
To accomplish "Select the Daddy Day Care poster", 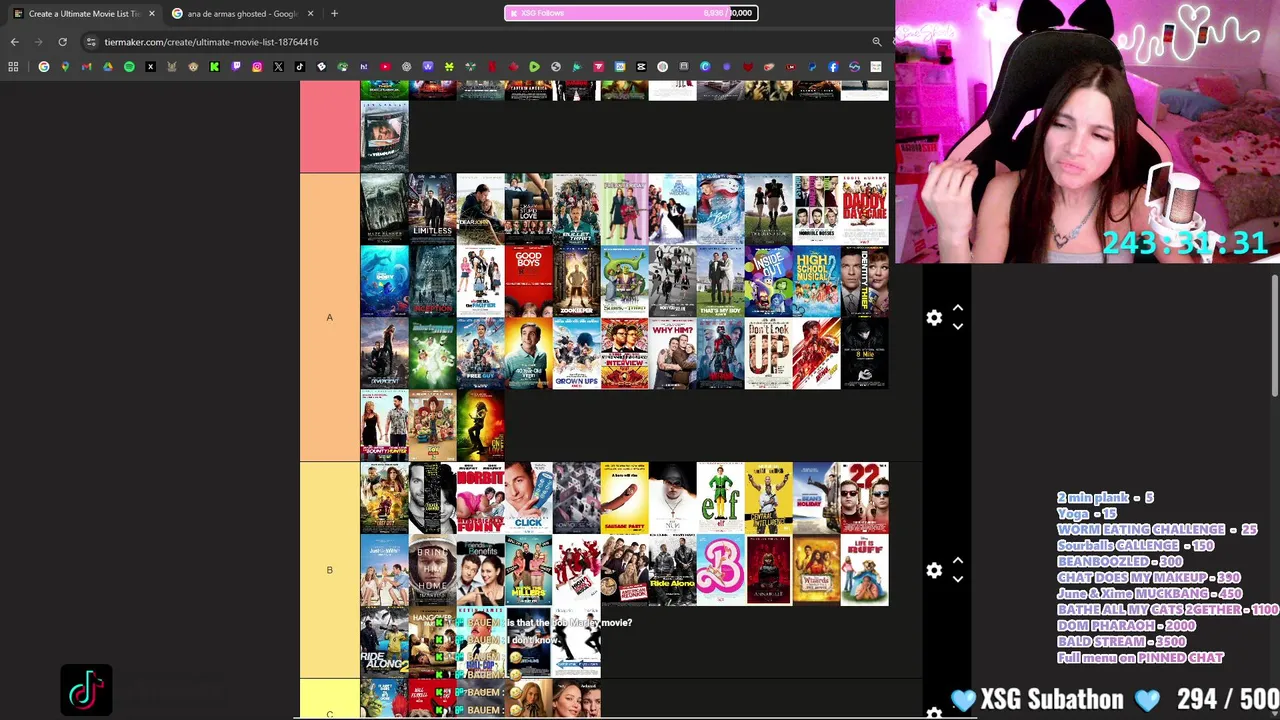I will click(864, 208).
